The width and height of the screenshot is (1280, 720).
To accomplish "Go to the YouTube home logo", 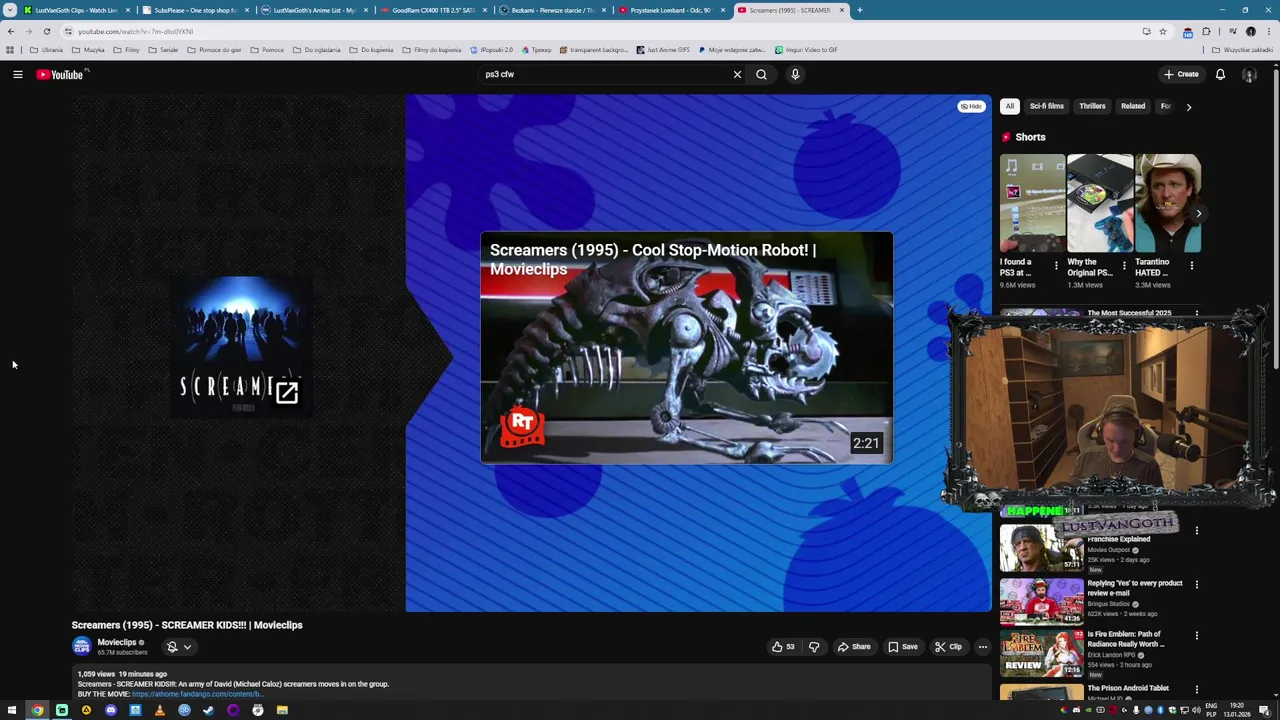I will click(60, 74).
